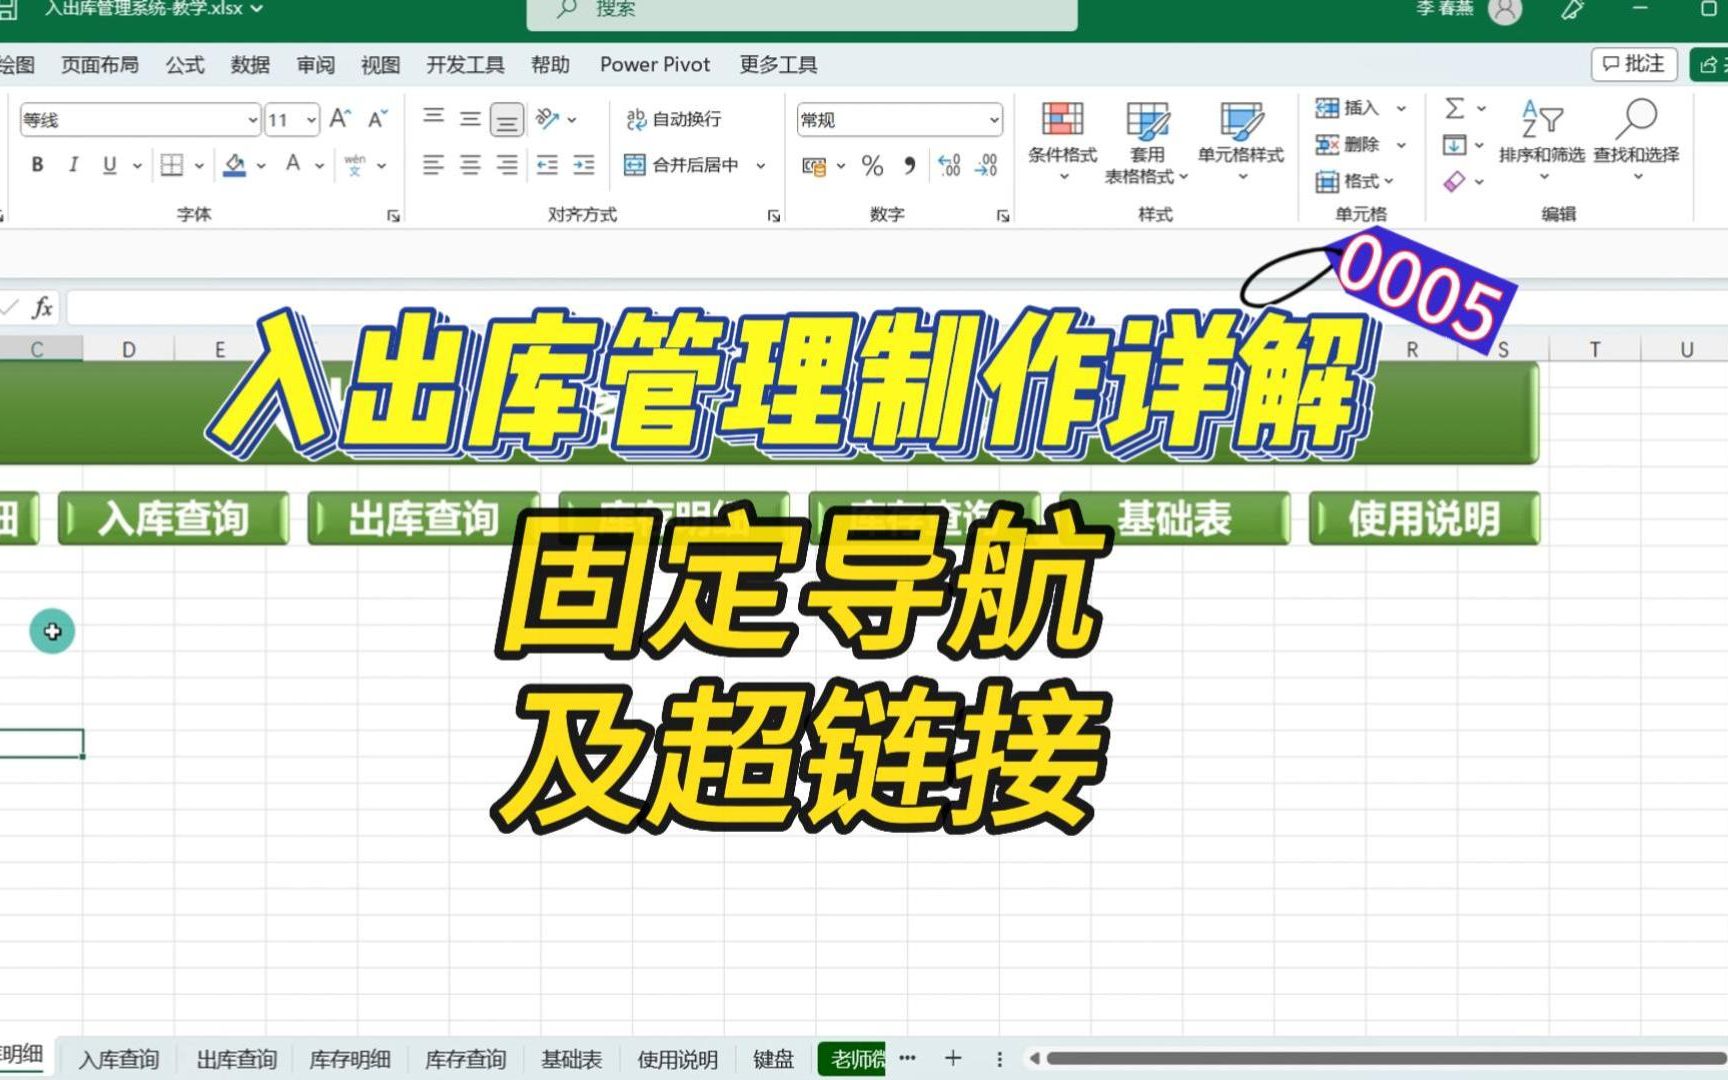Click in the 搜索 search box

(802, 10)
